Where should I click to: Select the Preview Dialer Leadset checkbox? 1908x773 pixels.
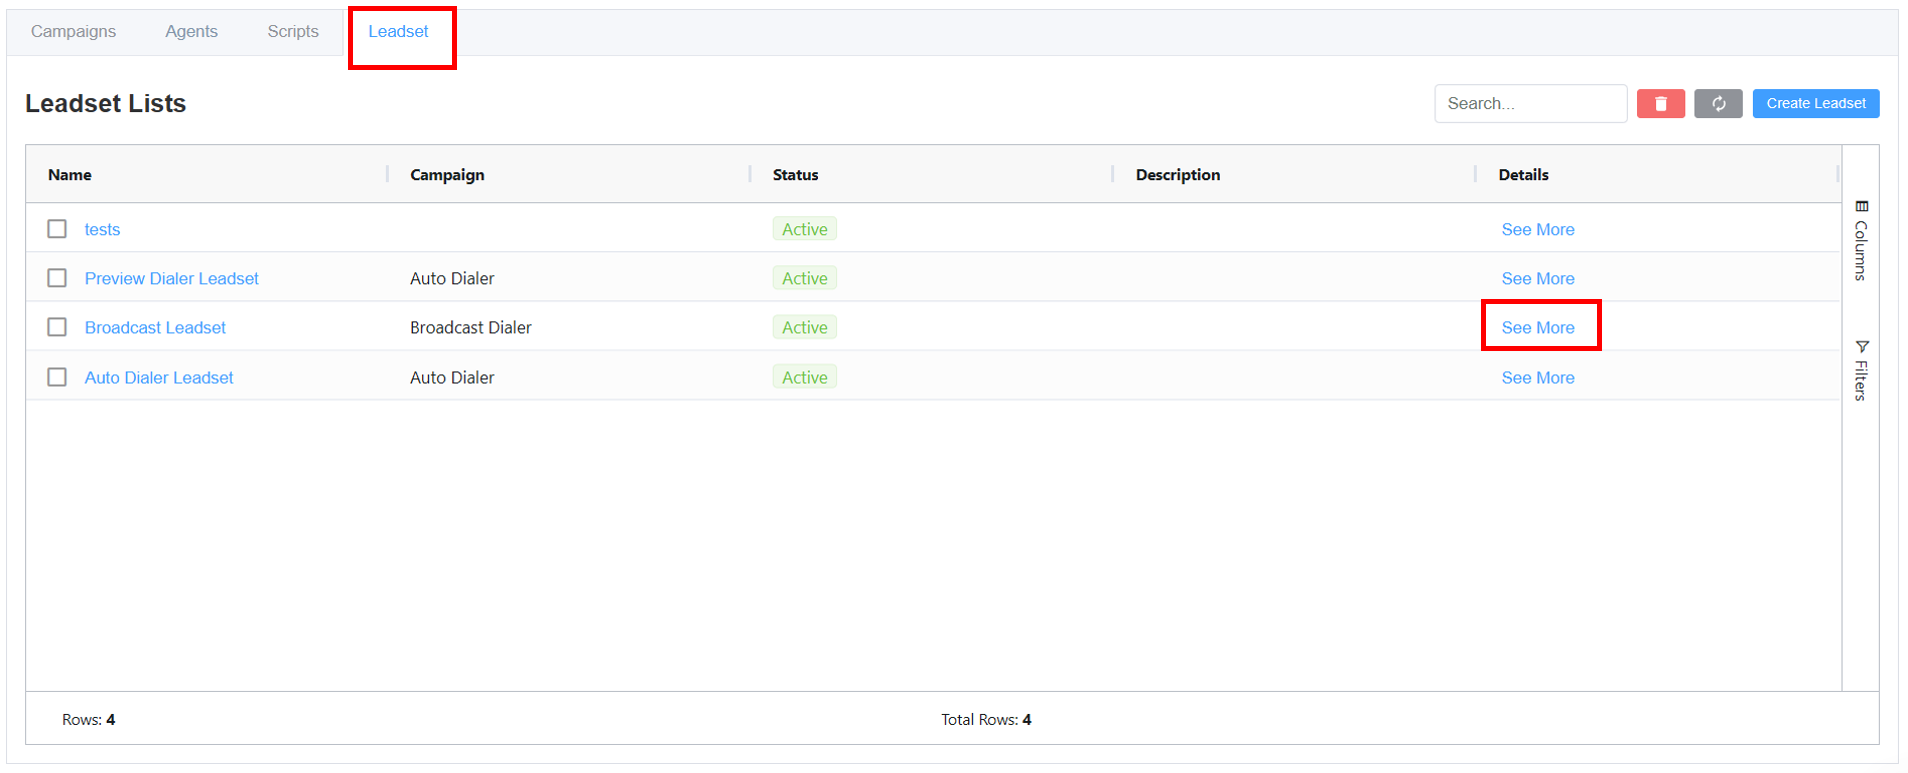57,278
